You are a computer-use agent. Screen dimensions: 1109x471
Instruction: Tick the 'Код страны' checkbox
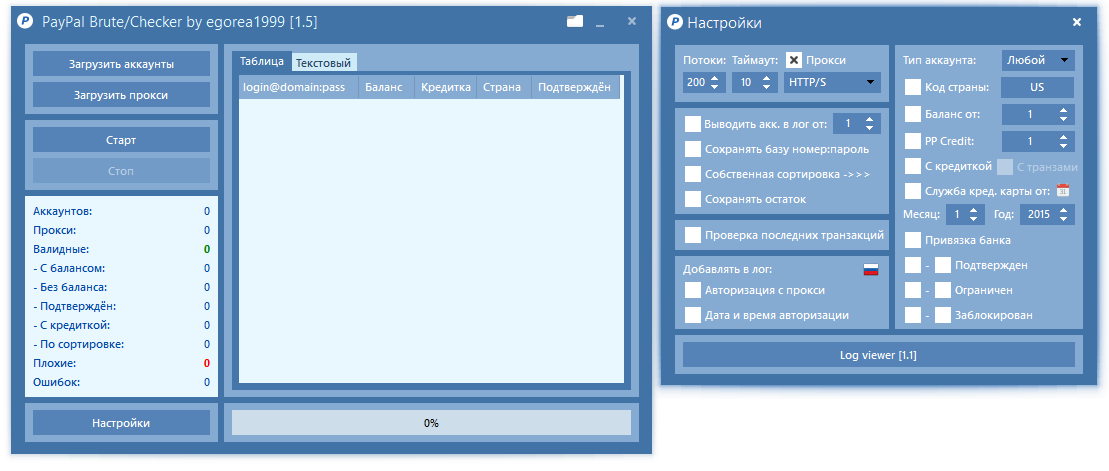tap(913, 88)
